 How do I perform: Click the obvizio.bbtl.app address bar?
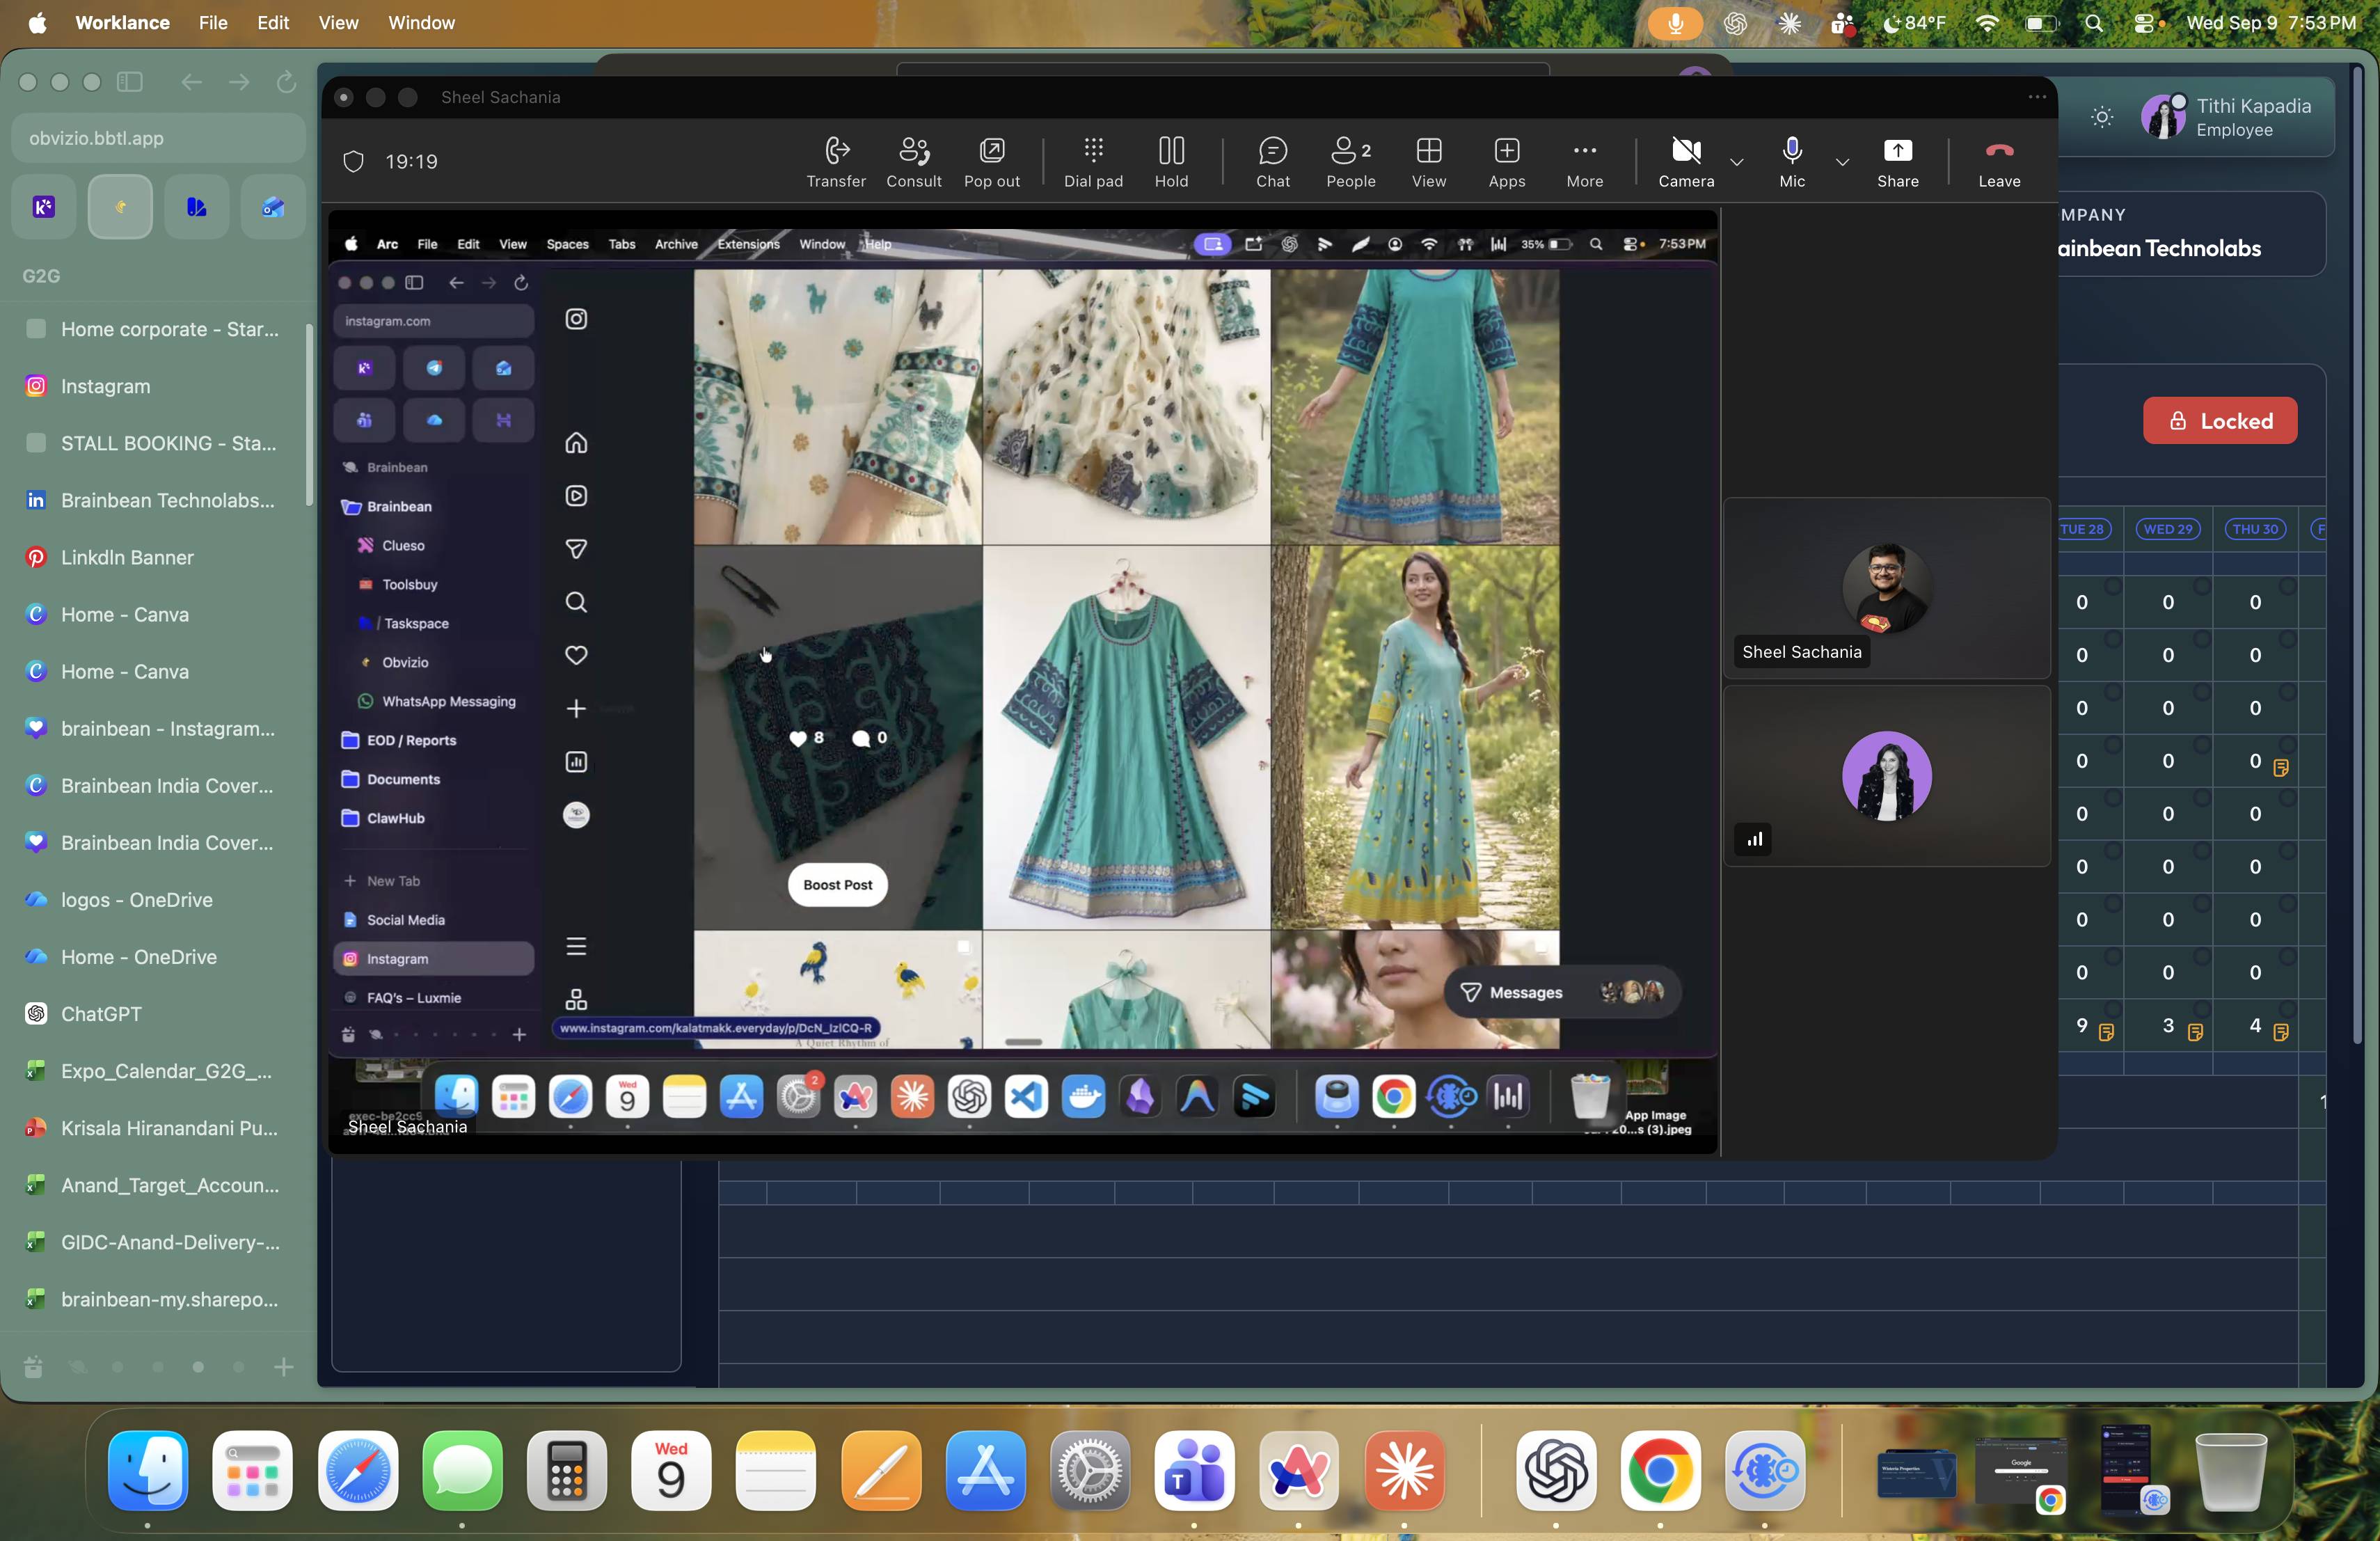(x=158, y=138)
